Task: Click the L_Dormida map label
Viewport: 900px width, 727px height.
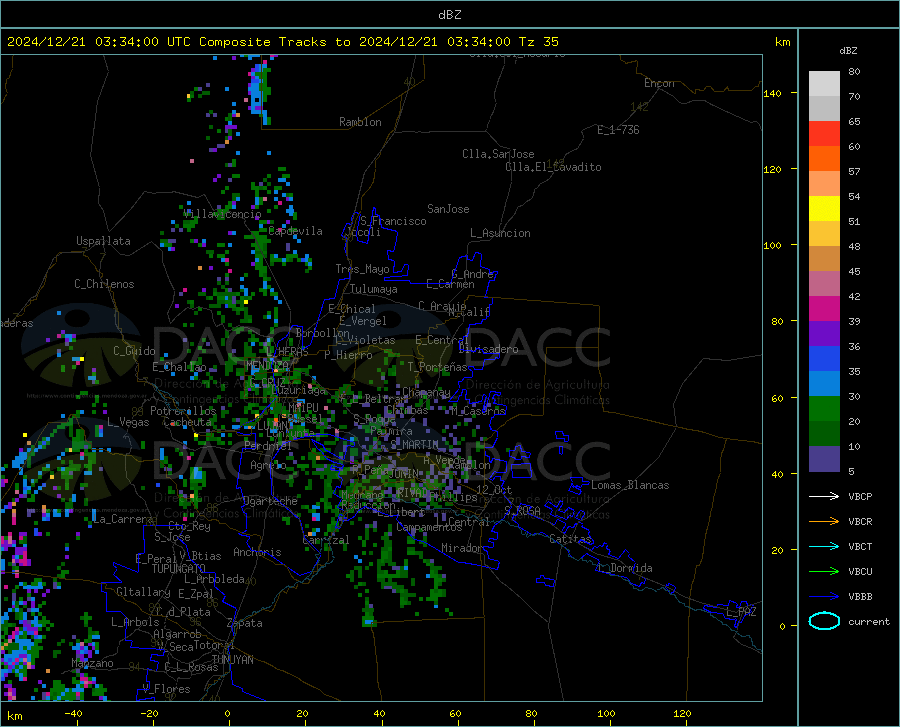Action: [624, 568]
